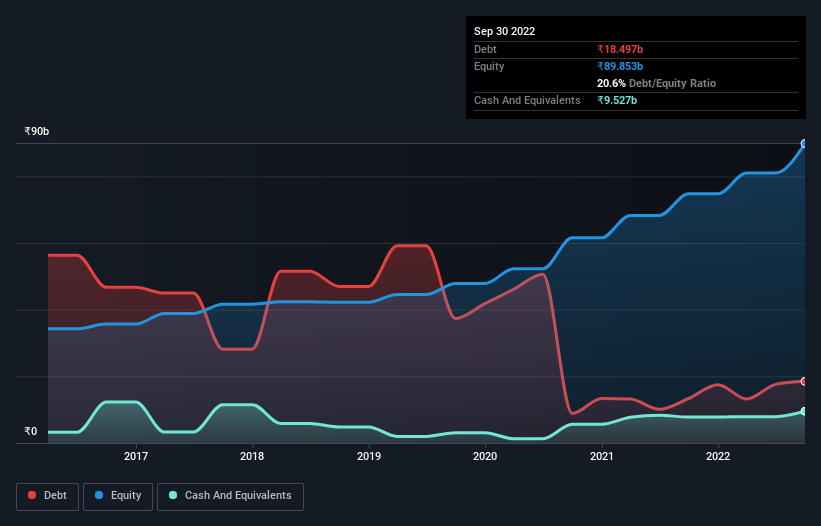This screenshot has height=526, width=821.
Task: Click the ₹90b y-axis label
Action: click(x=37, y=131)
